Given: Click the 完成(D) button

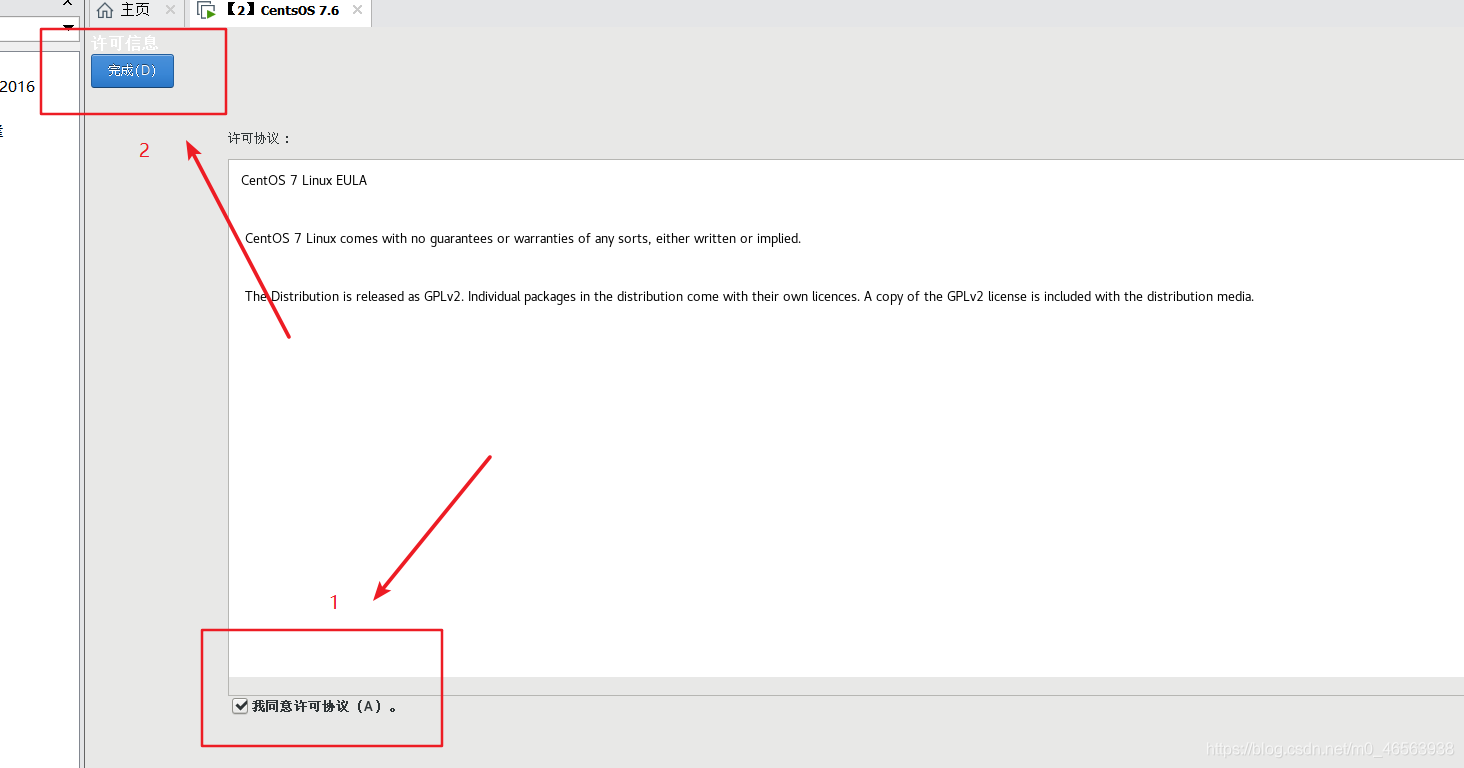Looking at the screenshot, I should (x=131, y=70).
